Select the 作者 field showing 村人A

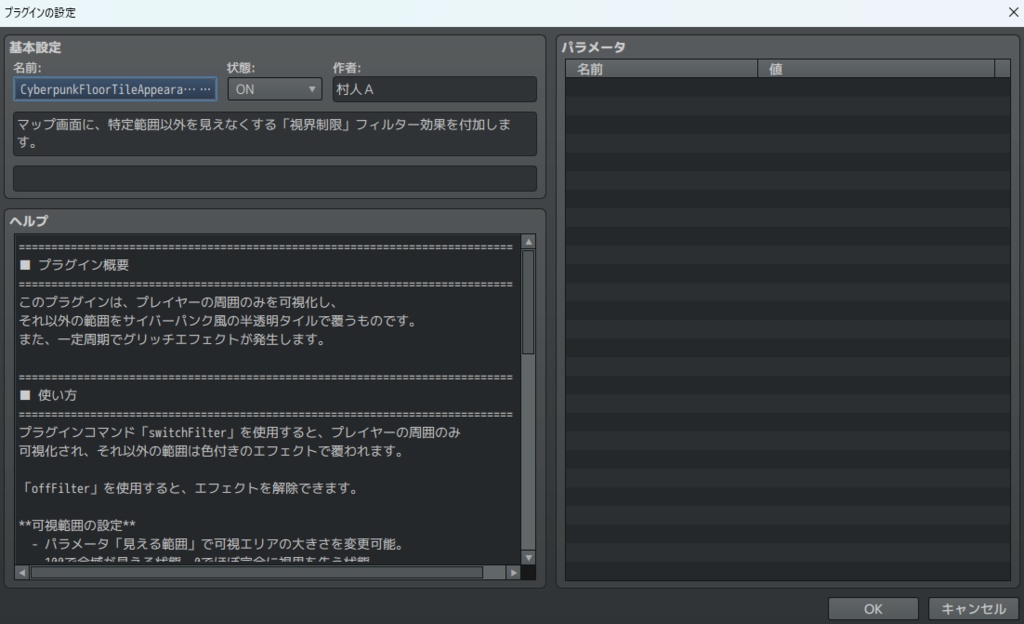pyautogui.click(x=432, y=89)
